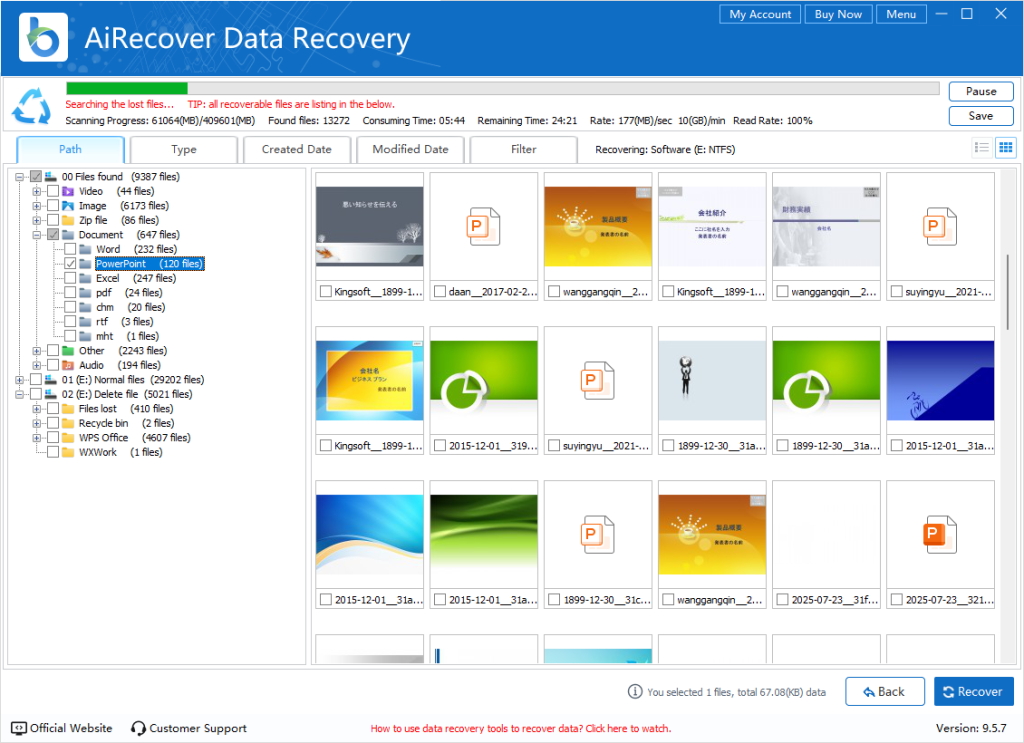The width and height of the screenshot is (1024, 743).
Task: Switch to the Created Date tab
Action: click(x=296, y=150)
